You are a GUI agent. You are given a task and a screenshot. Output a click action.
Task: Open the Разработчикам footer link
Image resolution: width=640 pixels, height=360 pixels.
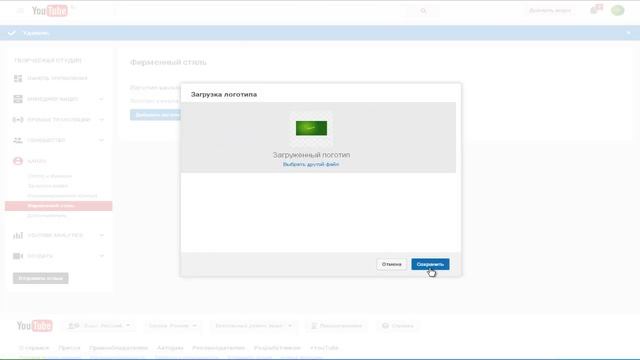[x=277, y=348]
